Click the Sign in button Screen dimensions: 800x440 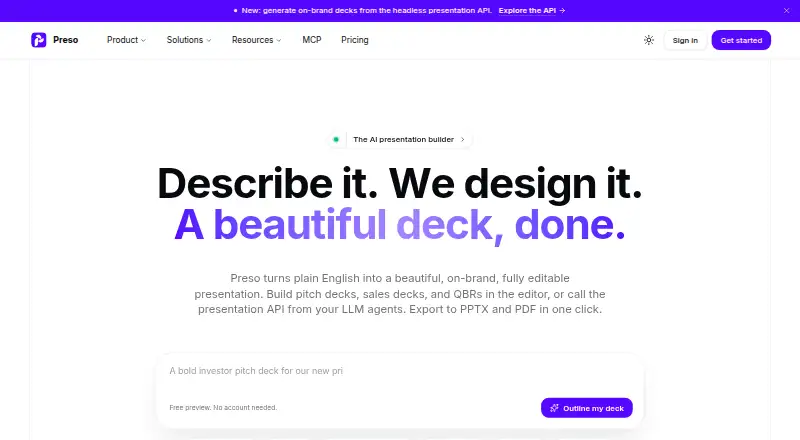pos(685,40)
